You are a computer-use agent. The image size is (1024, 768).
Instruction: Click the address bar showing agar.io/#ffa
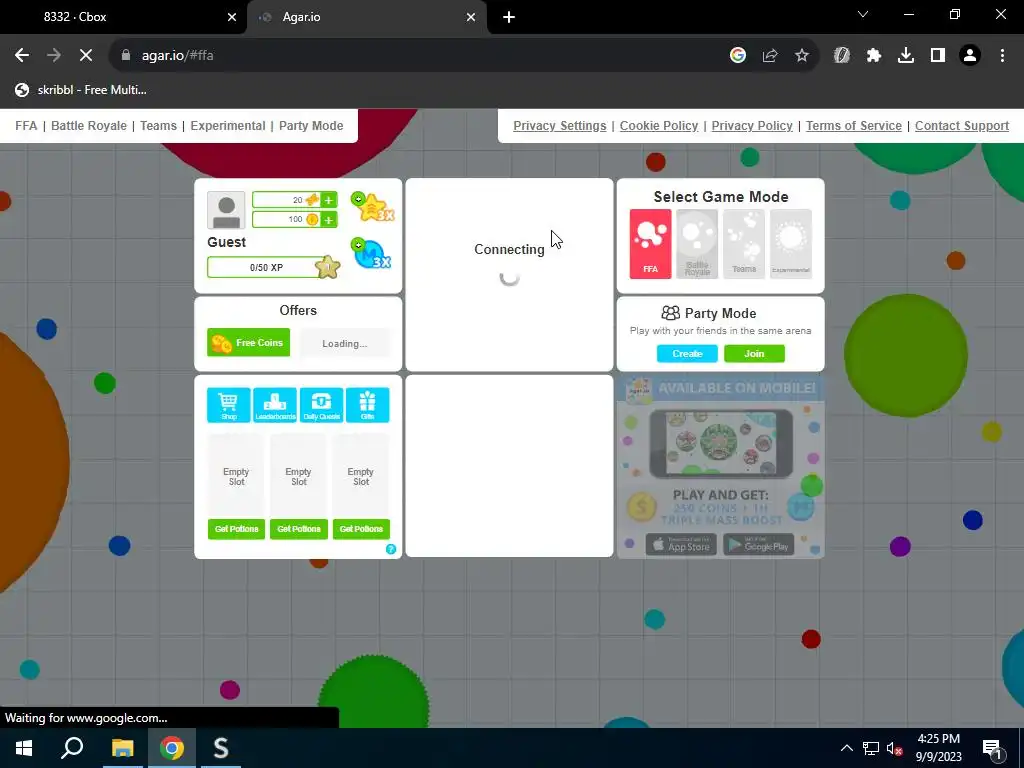tap(418, 56)
